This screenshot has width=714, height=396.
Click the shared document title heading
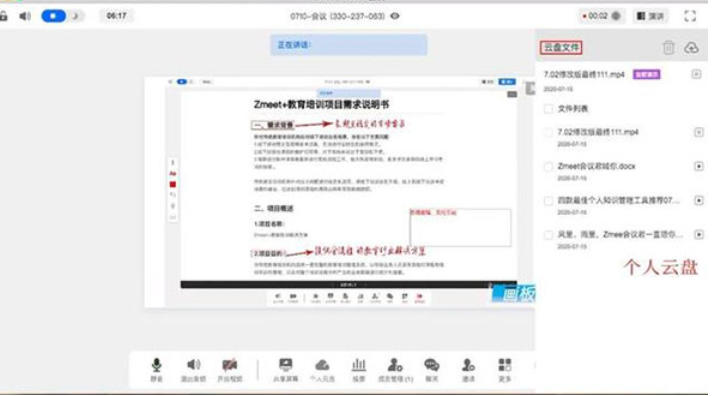321,104
